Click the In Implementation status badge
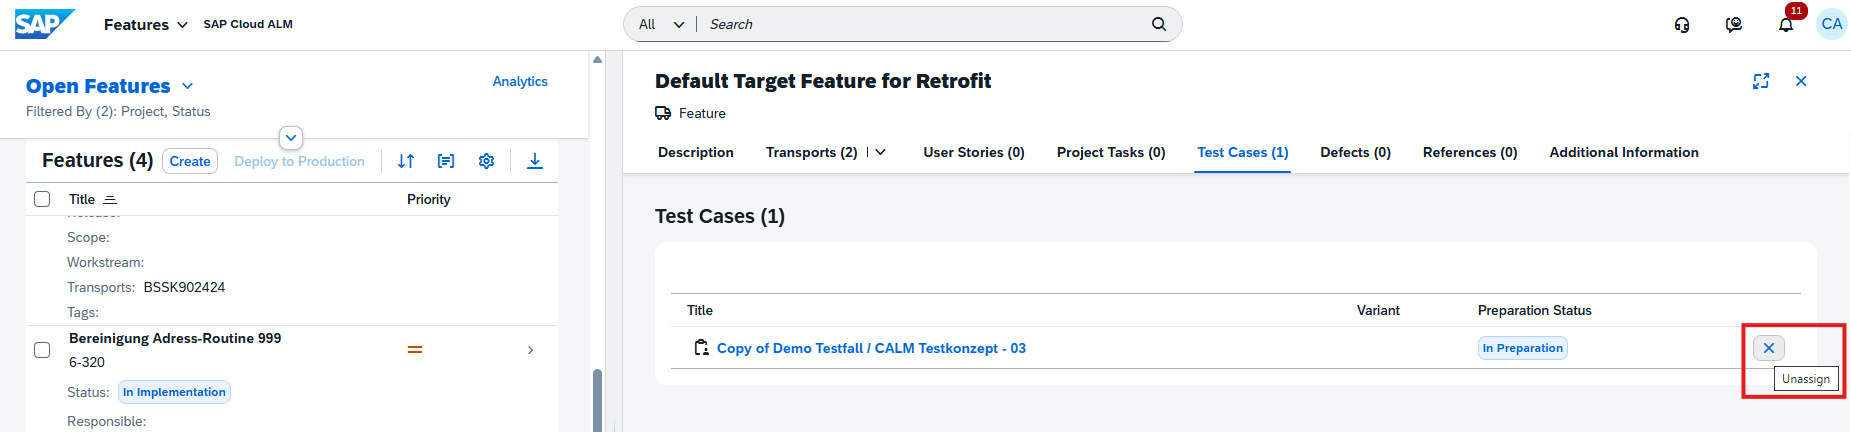Screen dimensions: 1851x432 (x=175, y=392)
